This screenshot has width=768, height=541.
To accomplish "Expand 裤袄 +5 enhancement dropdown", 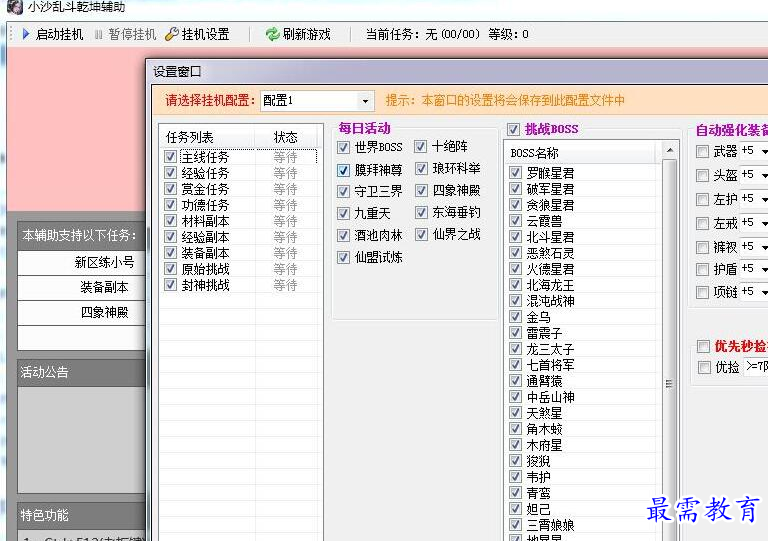I will pos(764,247).
